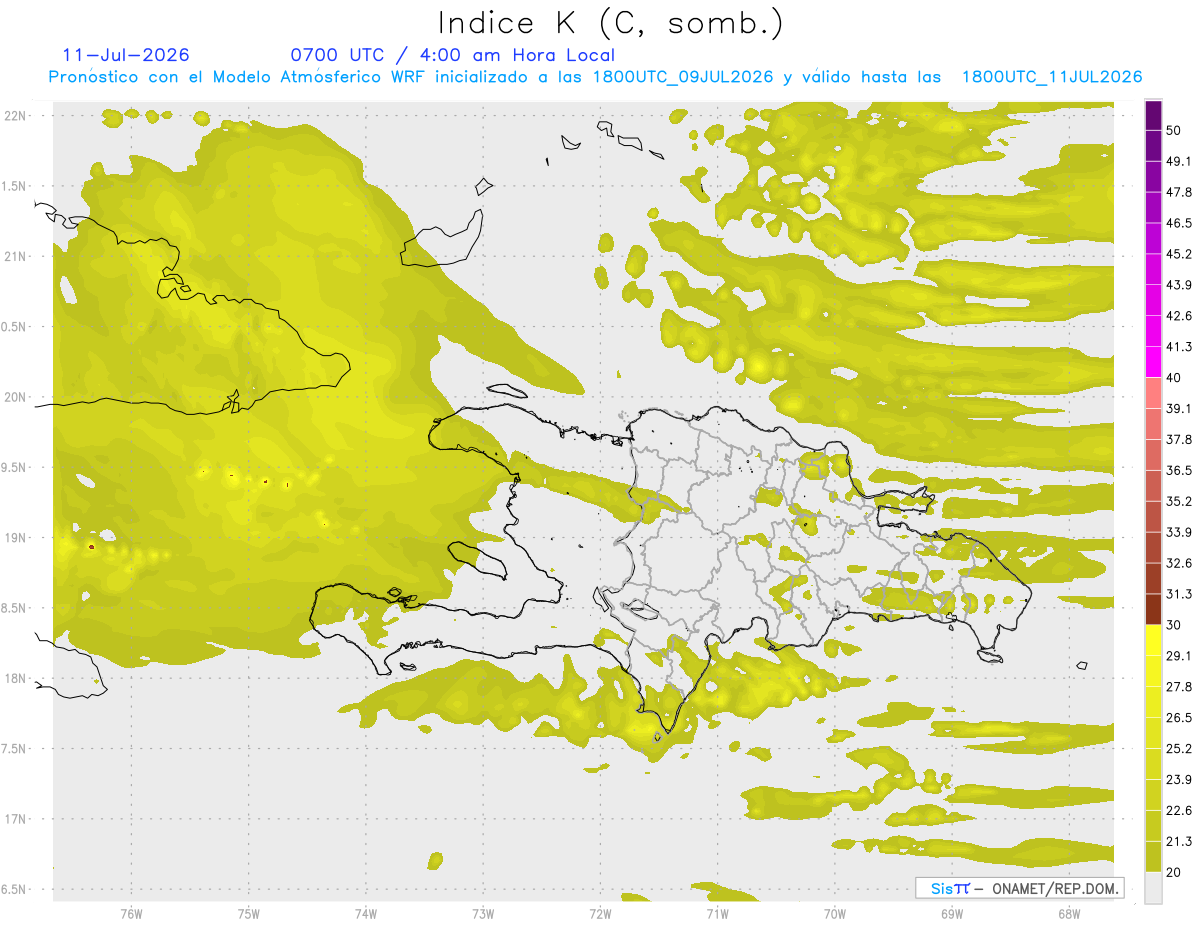Click the colorbar label '49.1'
The width and height of the screenshot is (1200, 927).
pos(1179,161)
